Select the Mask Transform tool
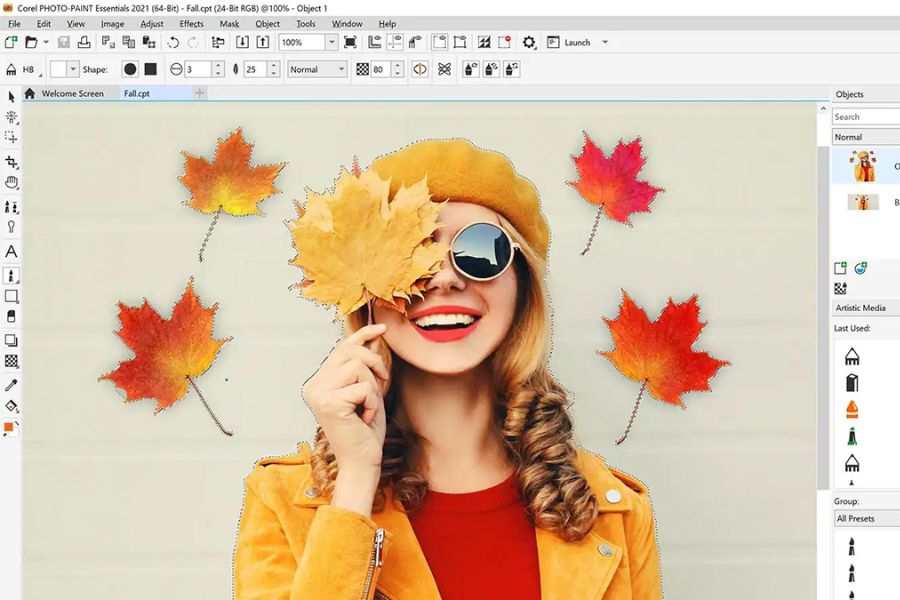This screenshot has height=600, width=900. [11, 137]
